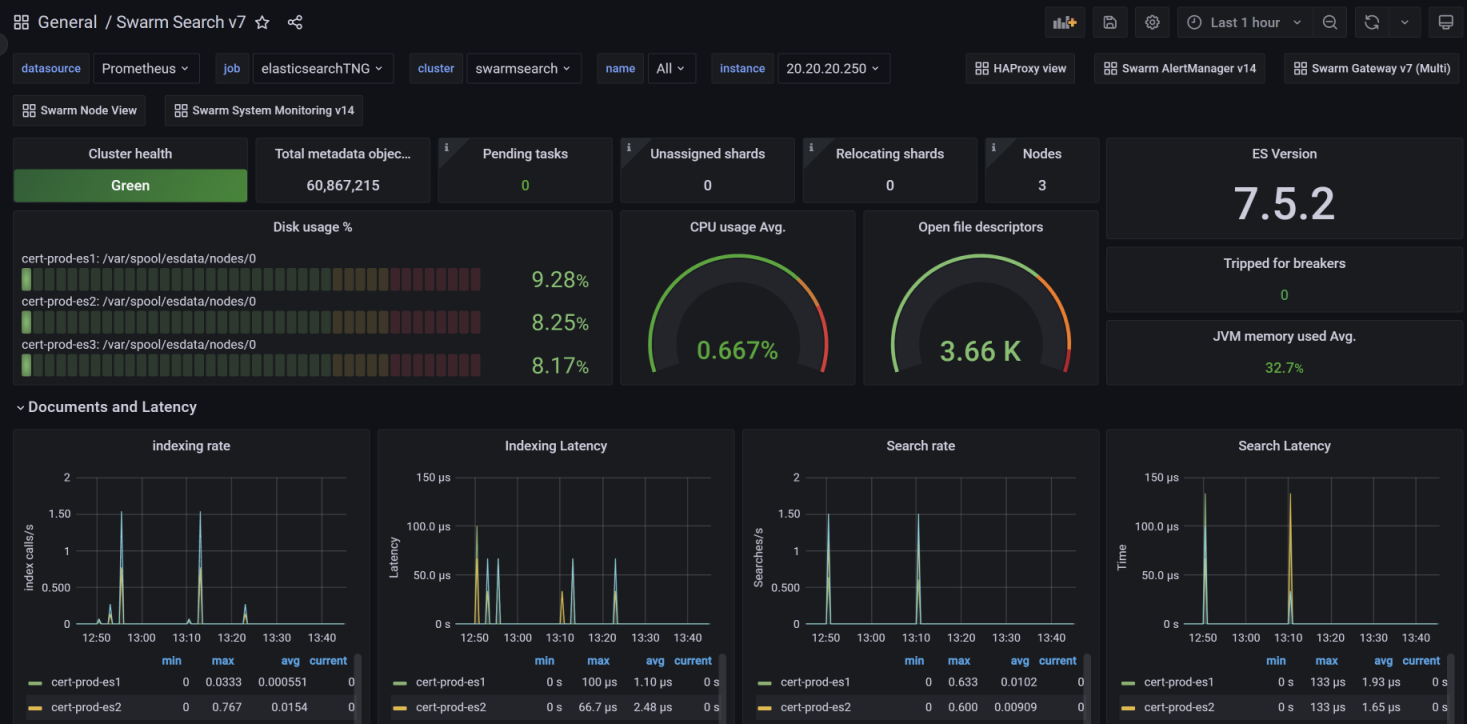Add a new panel to the dashboard
The width and height of the screenshot is (1467, 724).
pos(1065,22)
